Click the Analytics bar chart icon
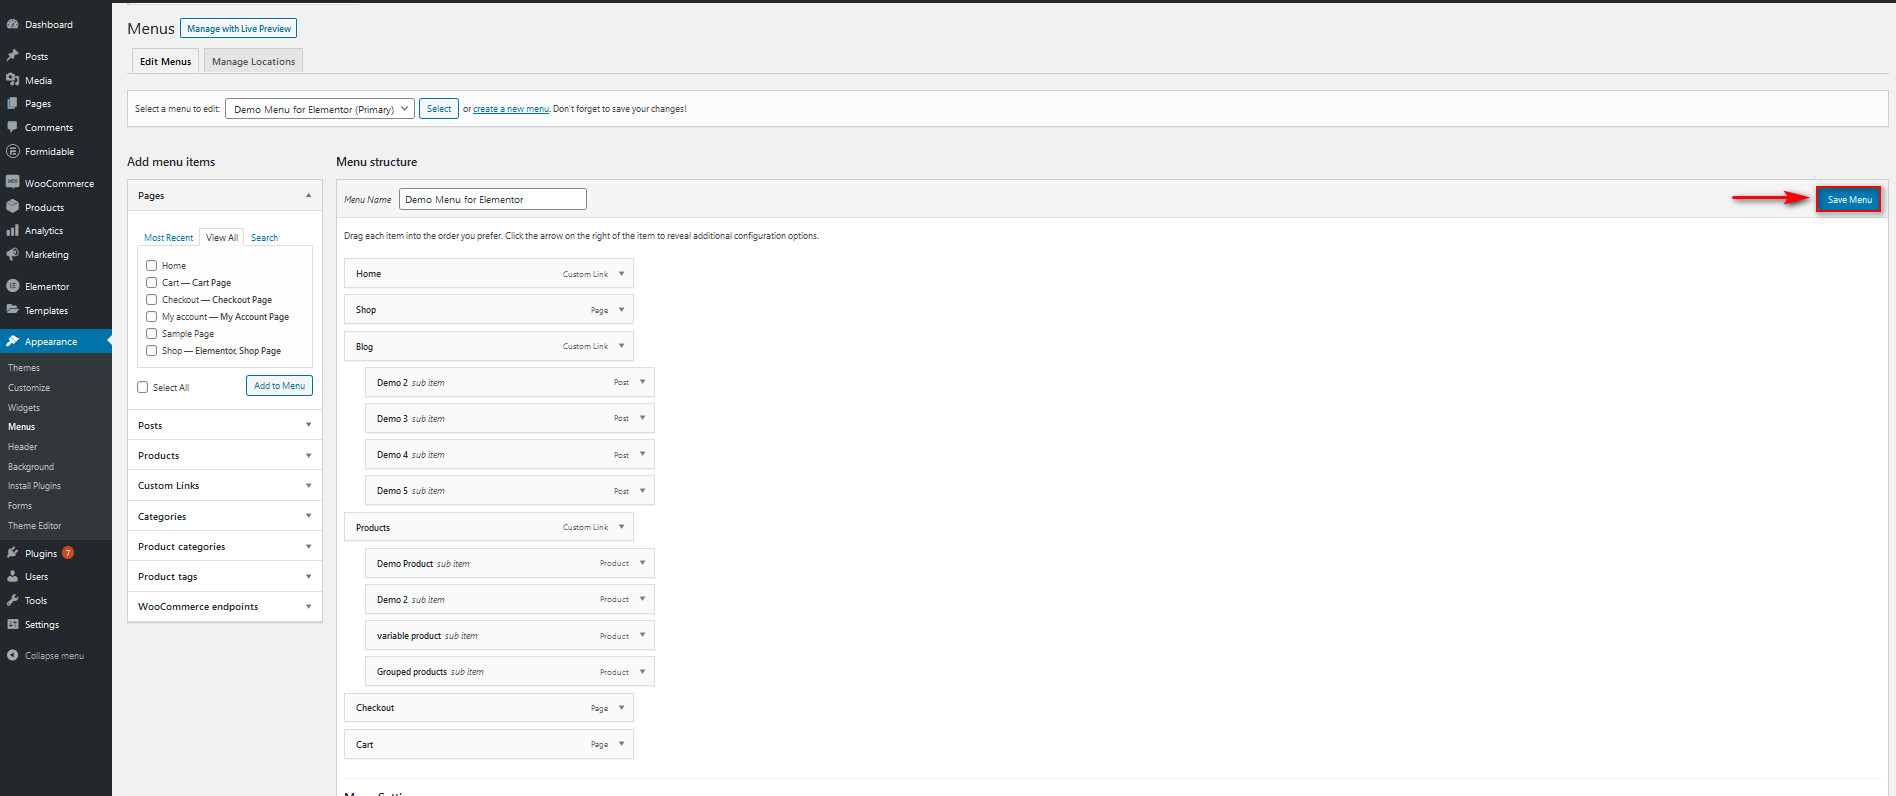 click(x=13, y=230)
